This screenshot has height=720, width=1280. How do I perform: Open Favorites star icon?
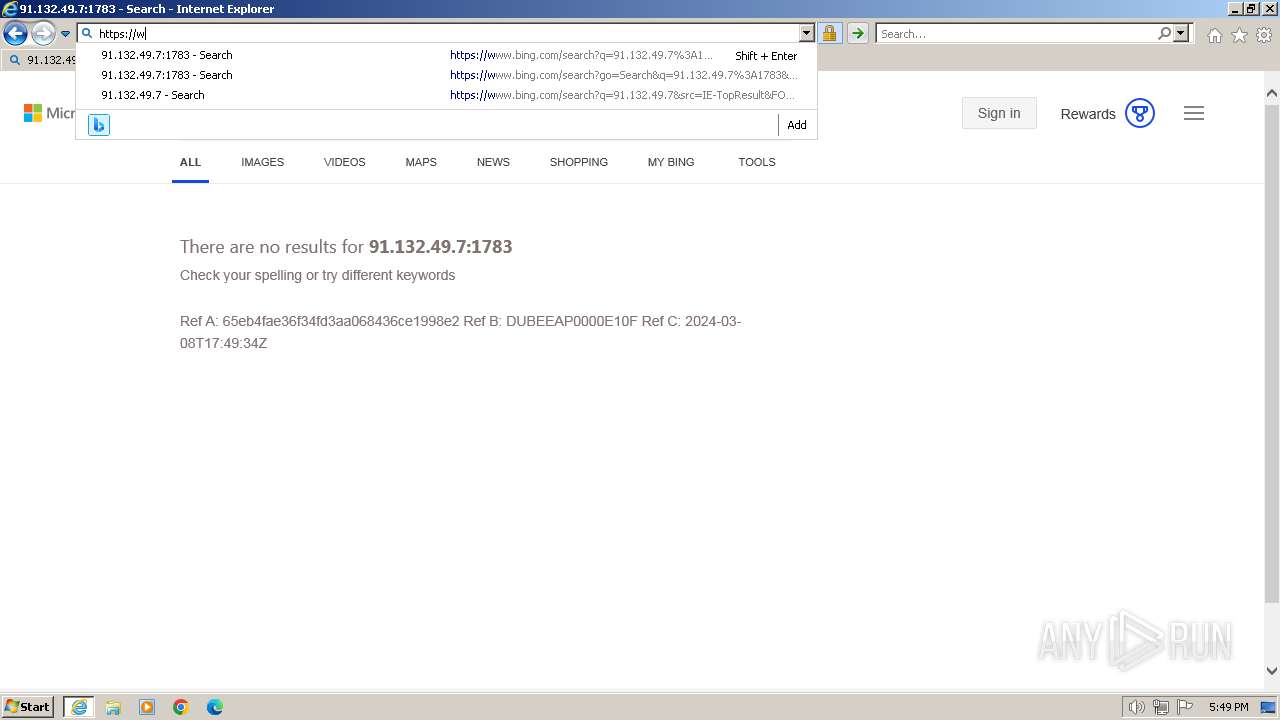pos(1239,35)
